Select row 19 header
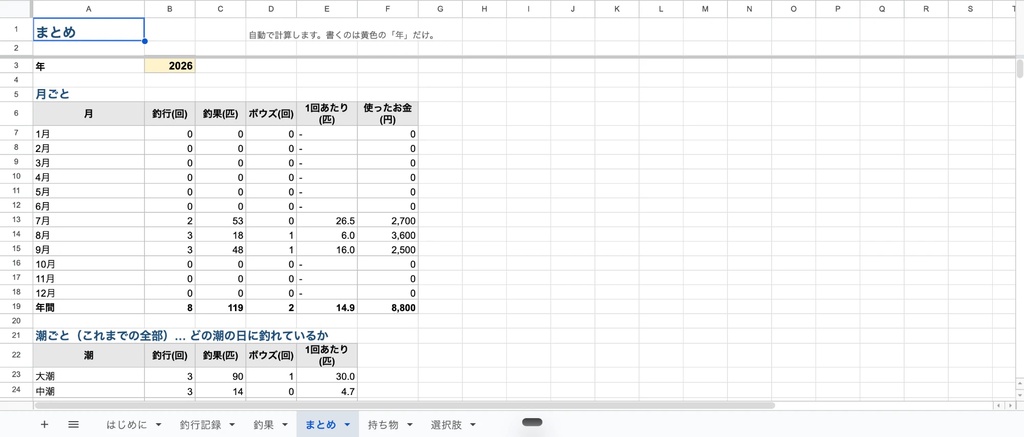 [x=16, y=307]
